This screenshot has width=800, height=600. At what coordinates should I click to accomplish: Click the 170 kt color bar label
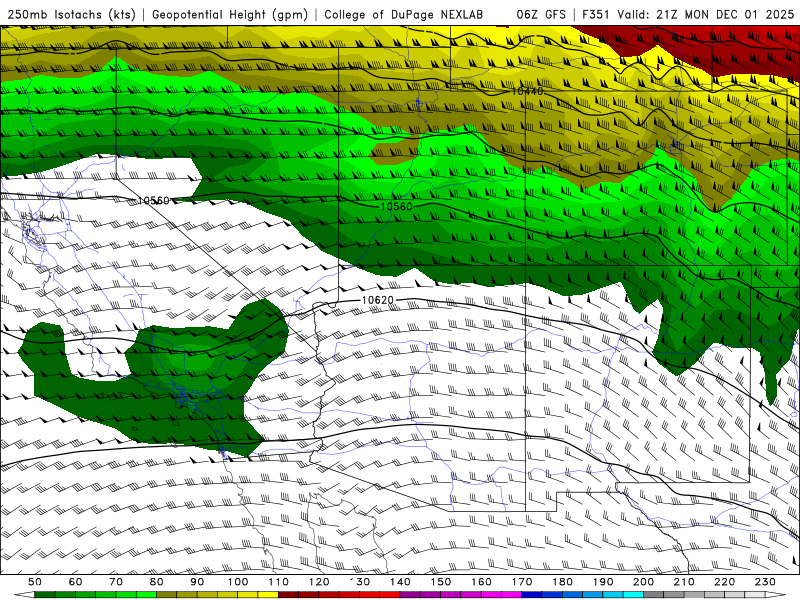click(522, 582)
